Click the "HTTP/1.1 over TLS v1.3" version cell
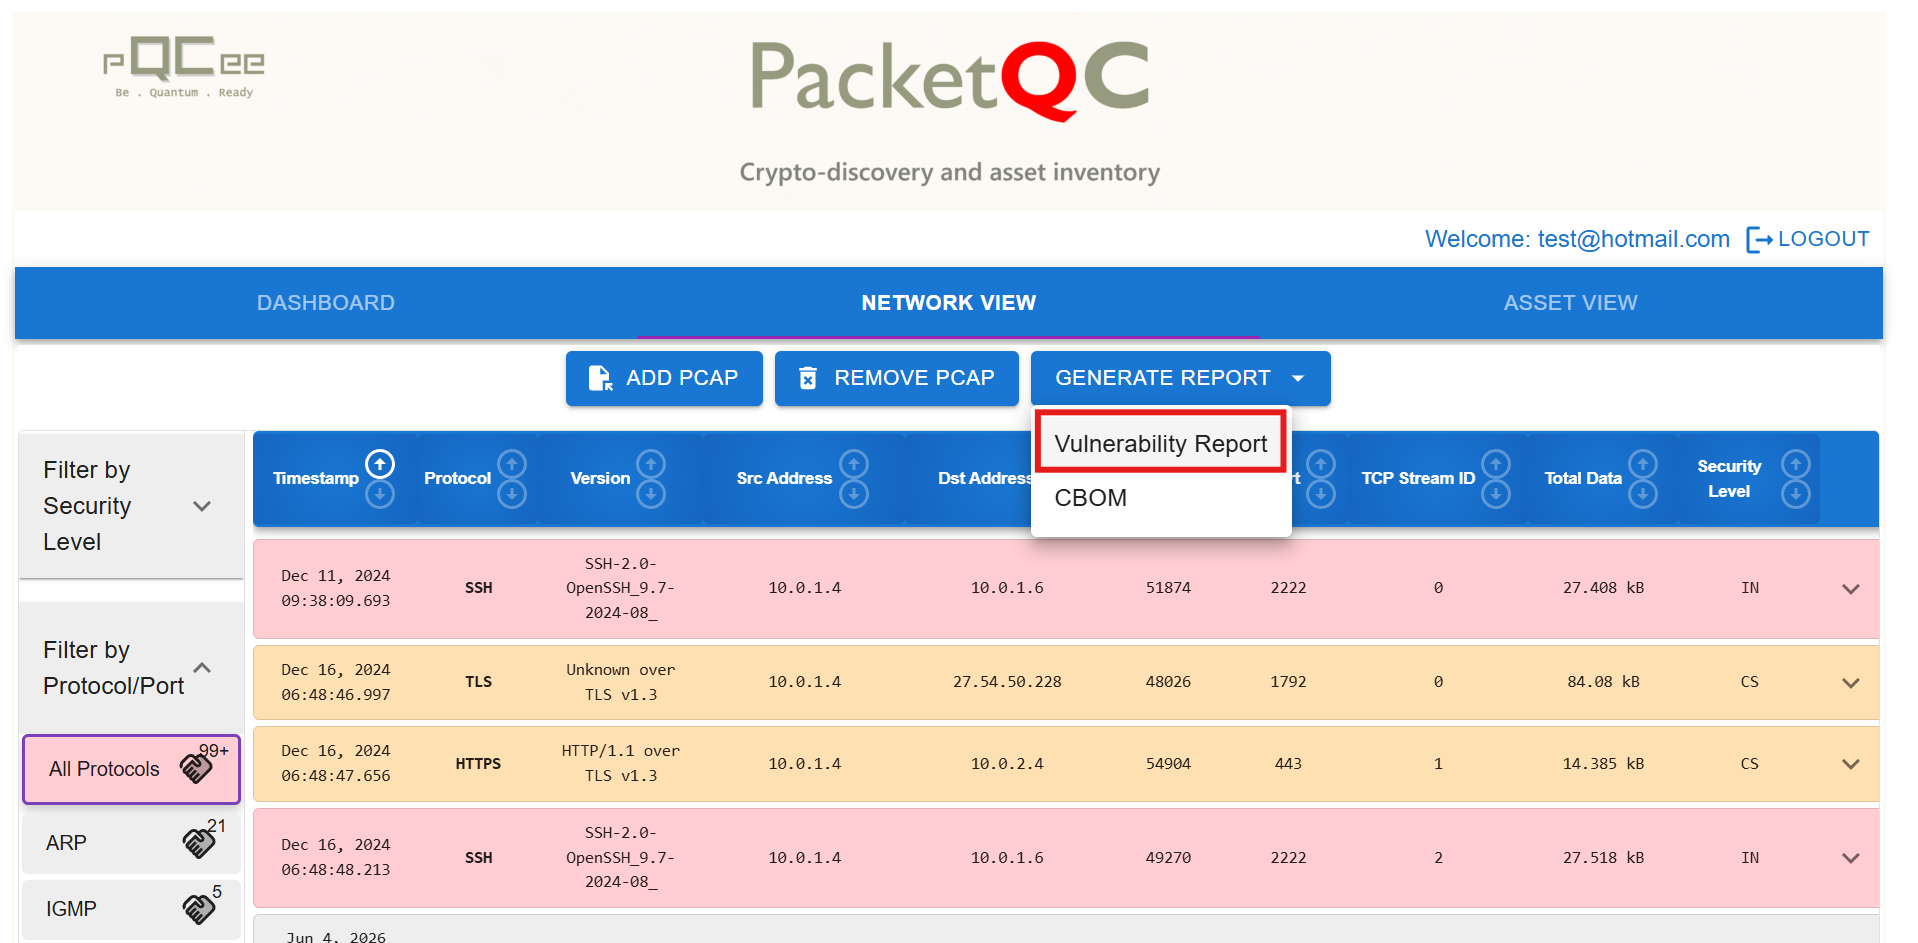1918x943 pixels. [x=621, y=763]
